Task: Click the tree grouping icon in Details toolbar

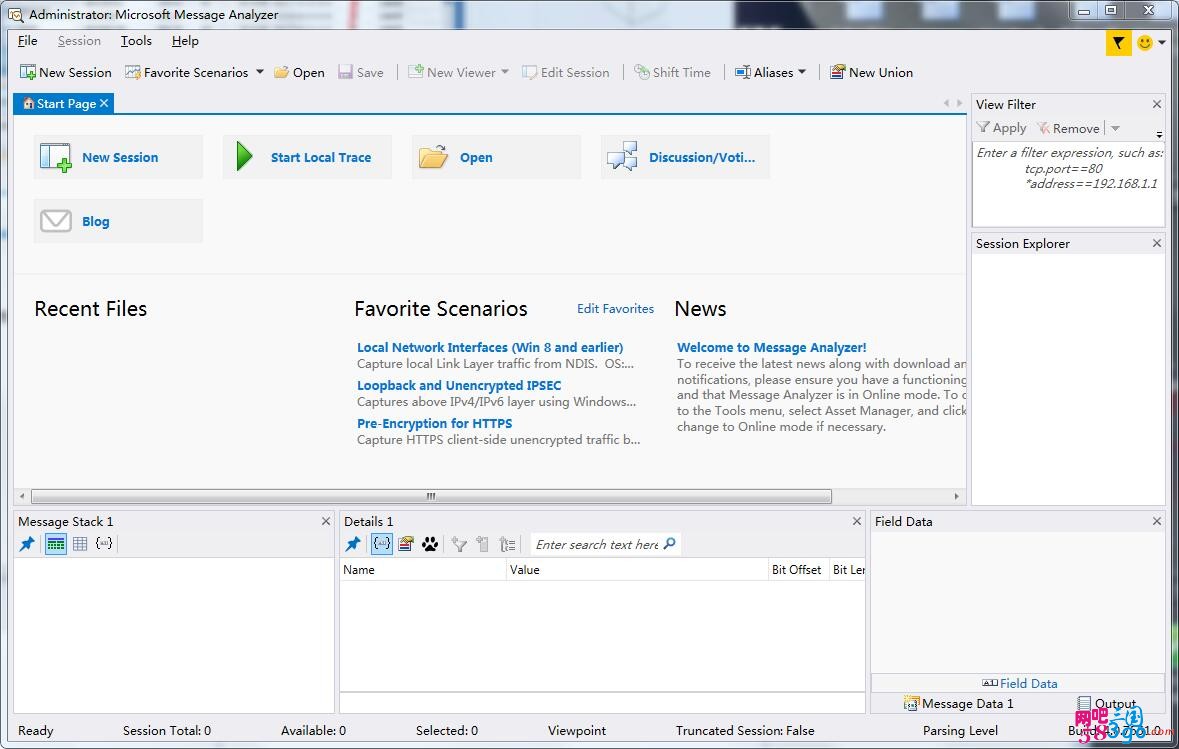Action: (x=508, y=544)
